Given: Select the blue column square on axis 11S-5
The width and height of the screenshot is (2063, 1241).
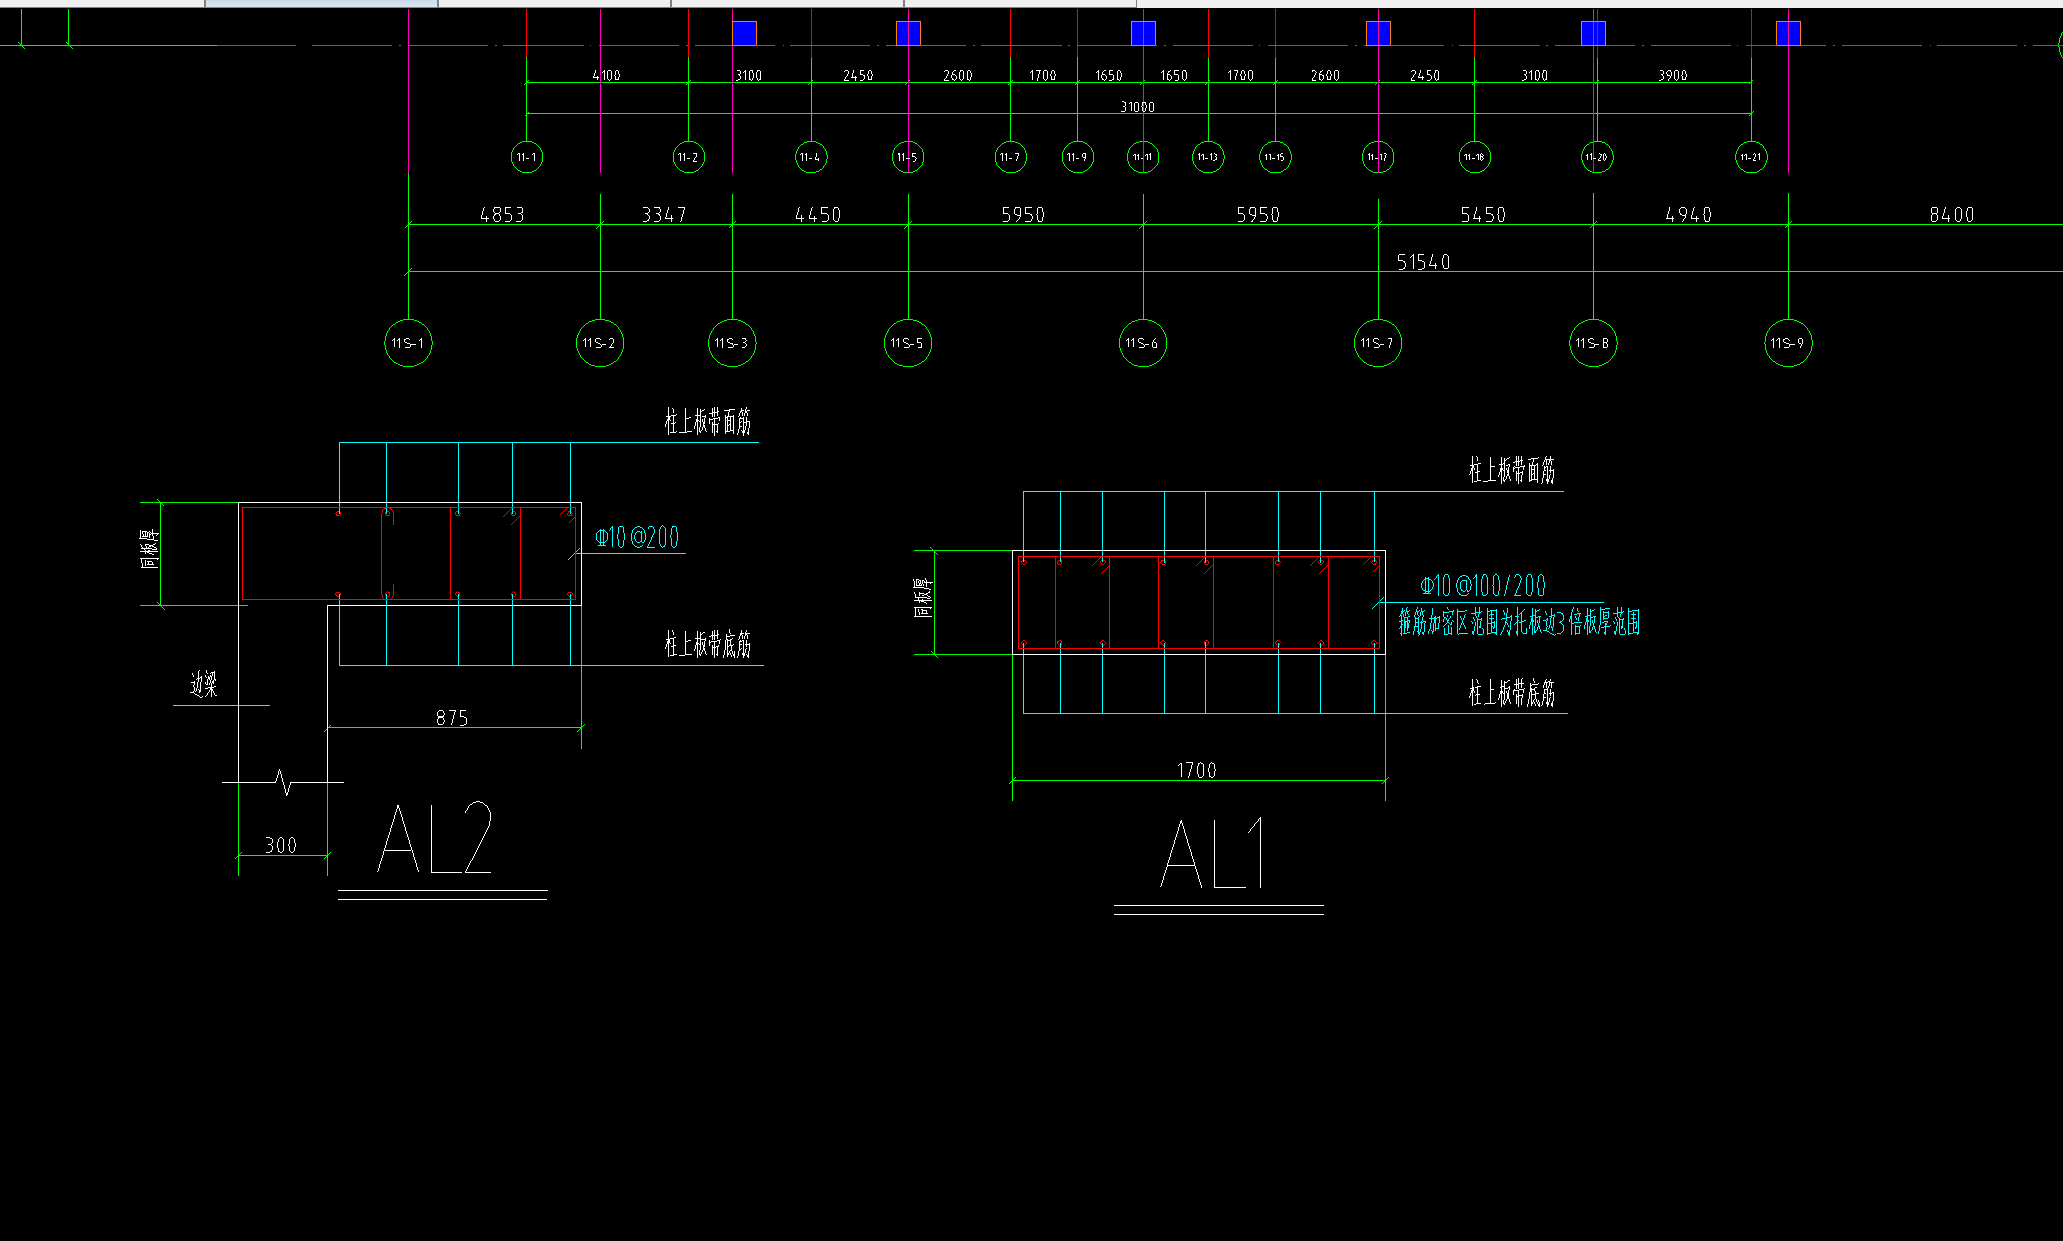Looking at the screenshot, I should pos(908,33).
